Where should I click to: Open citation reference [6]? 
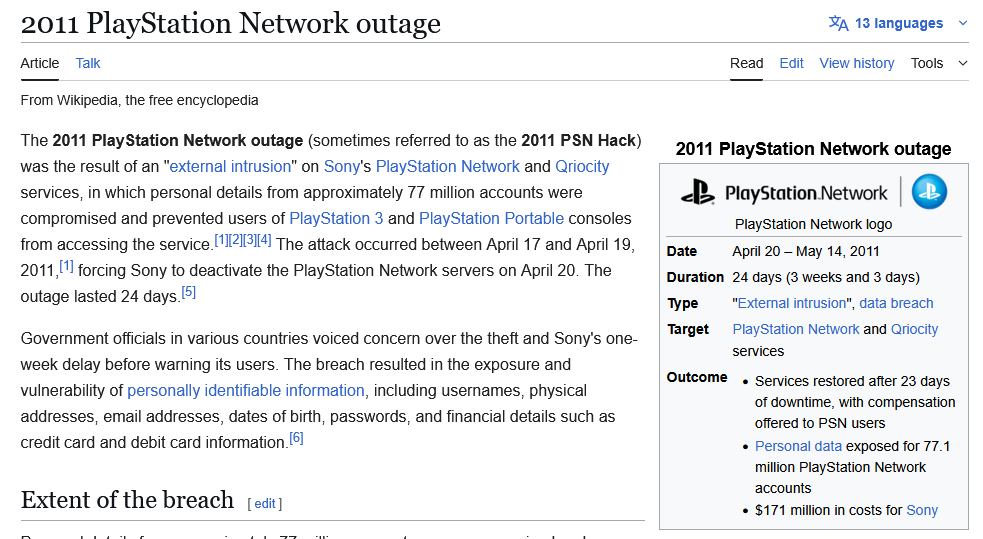tap(297, 437)
